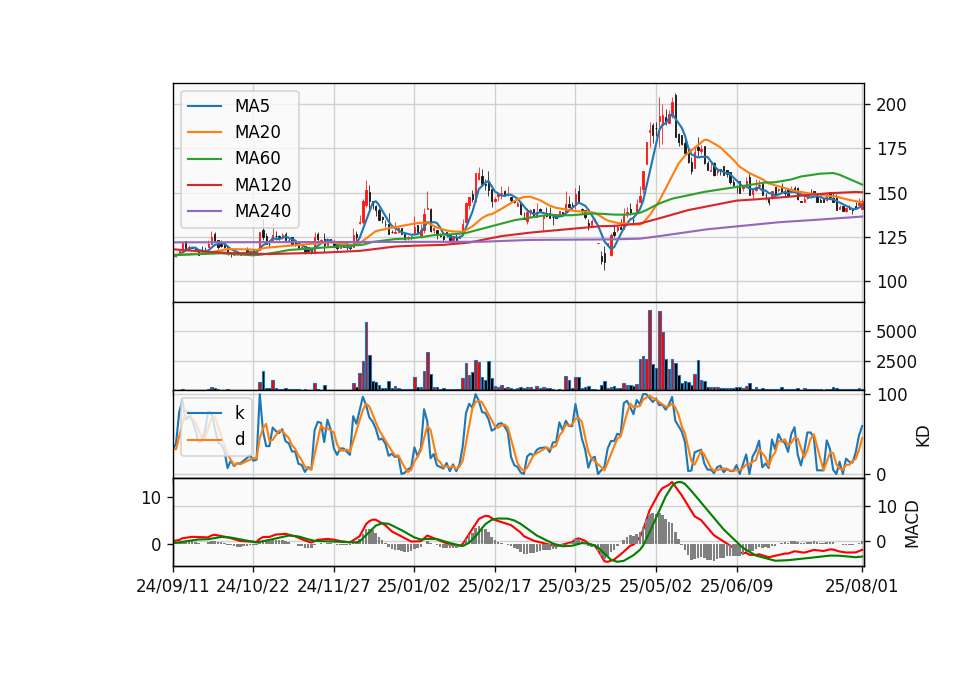Click the 150 price axis tick
The image size is (960, 690).
[x=891, y=194]
